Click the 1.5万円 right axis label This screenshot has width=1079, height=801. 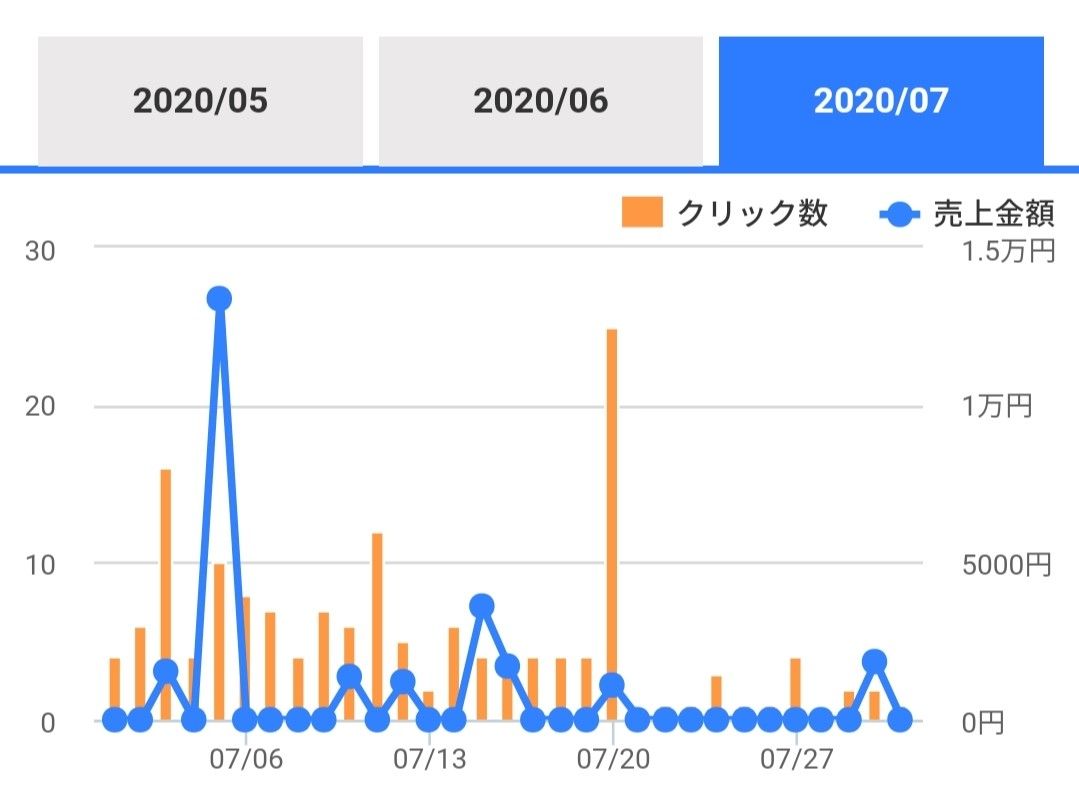(x=1008, y=249)
